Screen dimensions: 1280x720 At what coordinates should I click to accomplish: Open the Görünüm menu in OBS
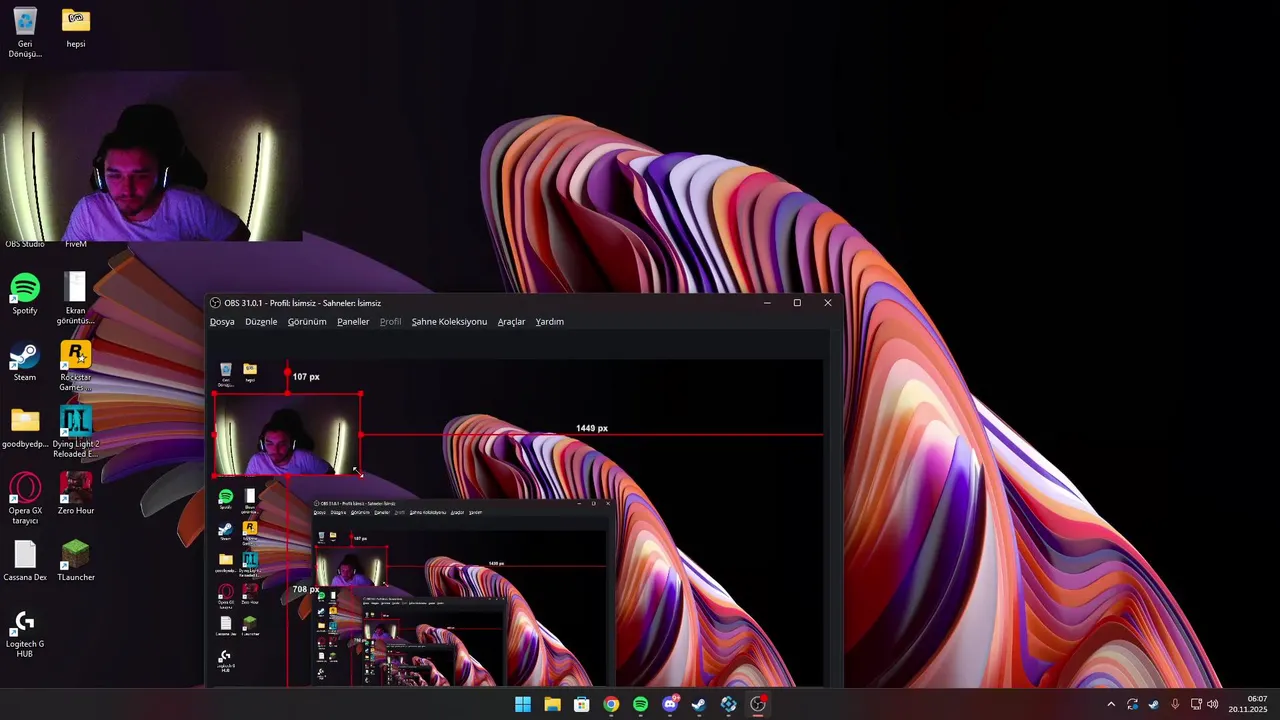click(x=307, y=322)
